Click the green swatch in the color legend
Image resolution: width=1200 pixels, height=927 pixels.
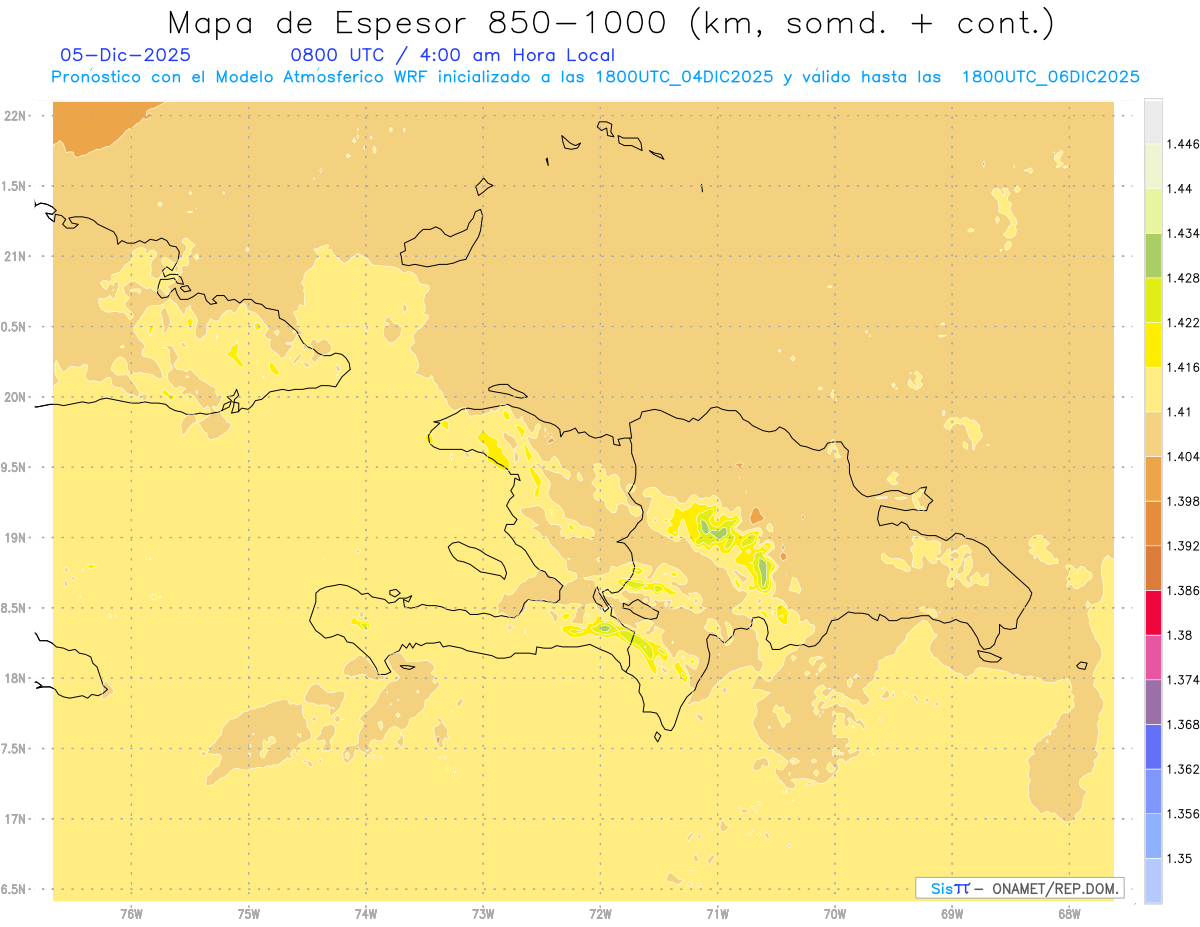click(1153, 255)
